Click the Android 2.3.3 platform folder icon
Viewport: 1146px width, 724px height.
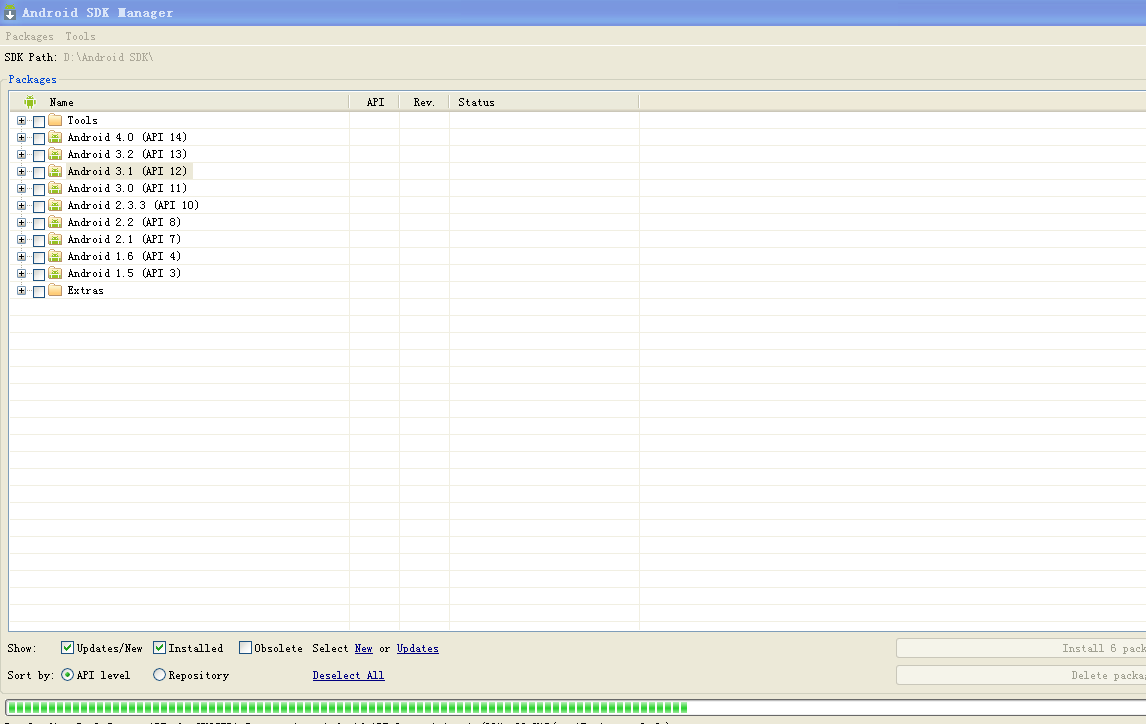55,205
